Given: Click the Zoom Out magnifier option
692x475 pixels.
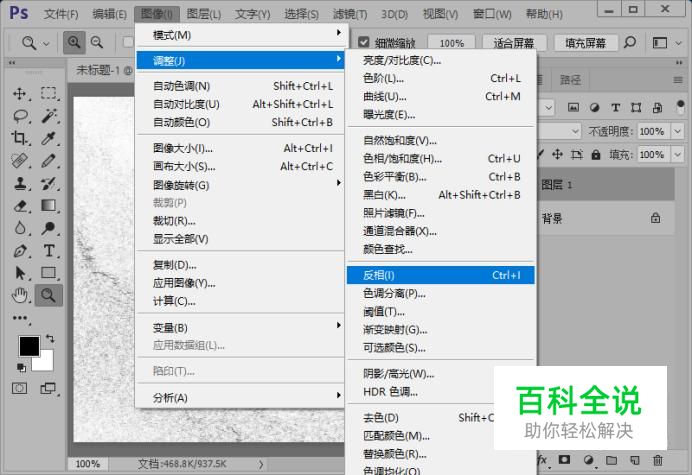Looking at the screenshot, I should tap(97, 42).
